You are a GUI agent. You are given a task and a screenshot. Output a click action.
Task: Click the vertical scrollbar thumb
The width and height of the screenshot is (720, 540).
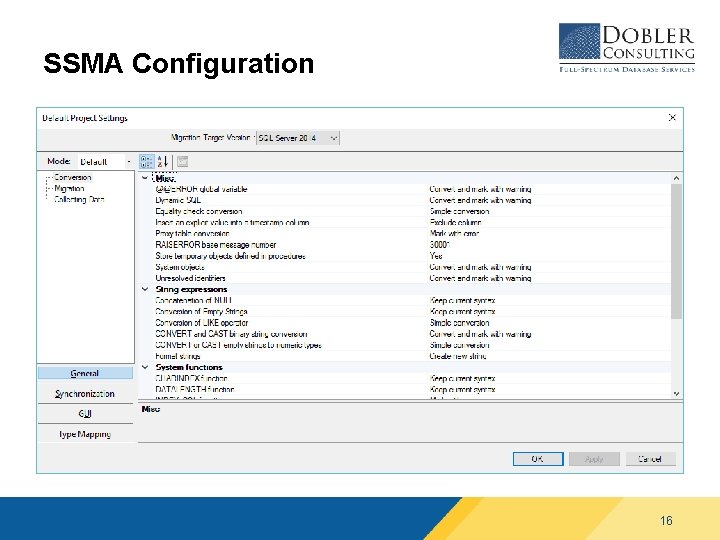coord(676,251)
